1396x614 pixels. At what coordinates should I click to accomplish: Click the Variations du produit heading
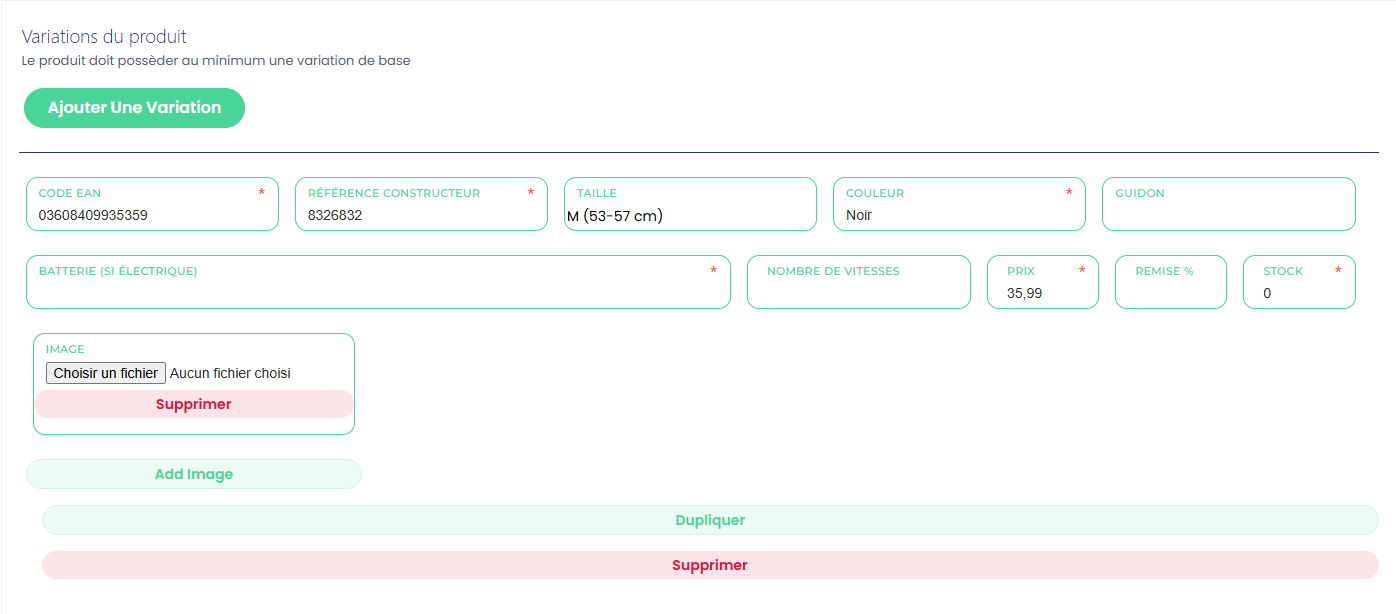pos(104,37)
